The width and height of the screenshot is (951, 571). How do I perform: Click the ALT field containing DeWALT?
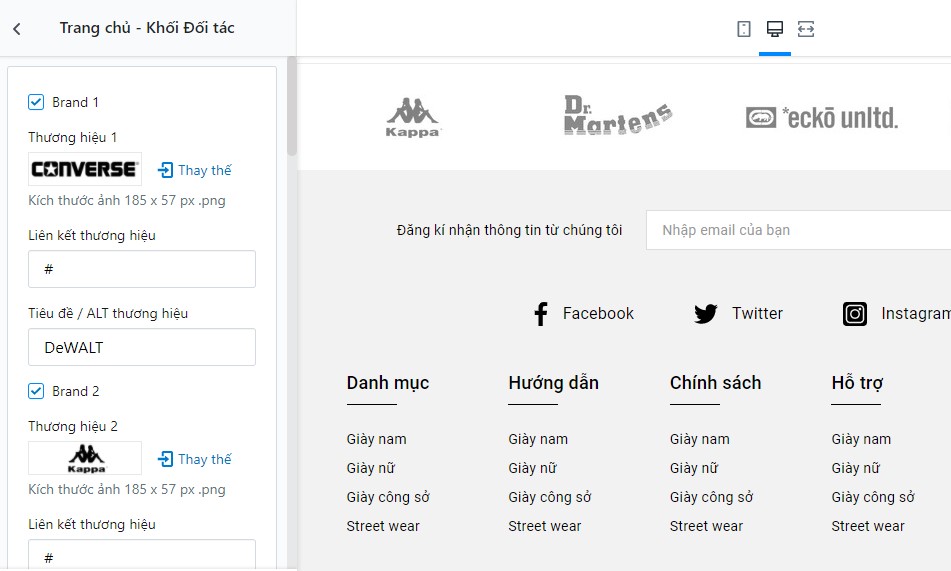click(x=142, y=347)
